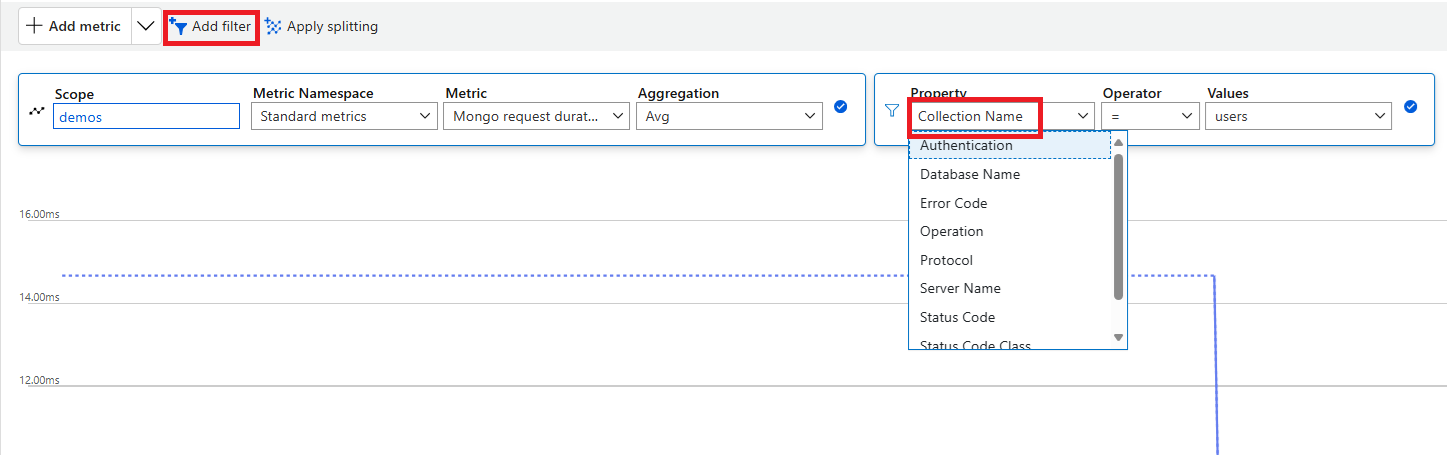Click the blue checkmark on the metric row
This screenshot has height=455, width=1447.
(x=841, y=107)
